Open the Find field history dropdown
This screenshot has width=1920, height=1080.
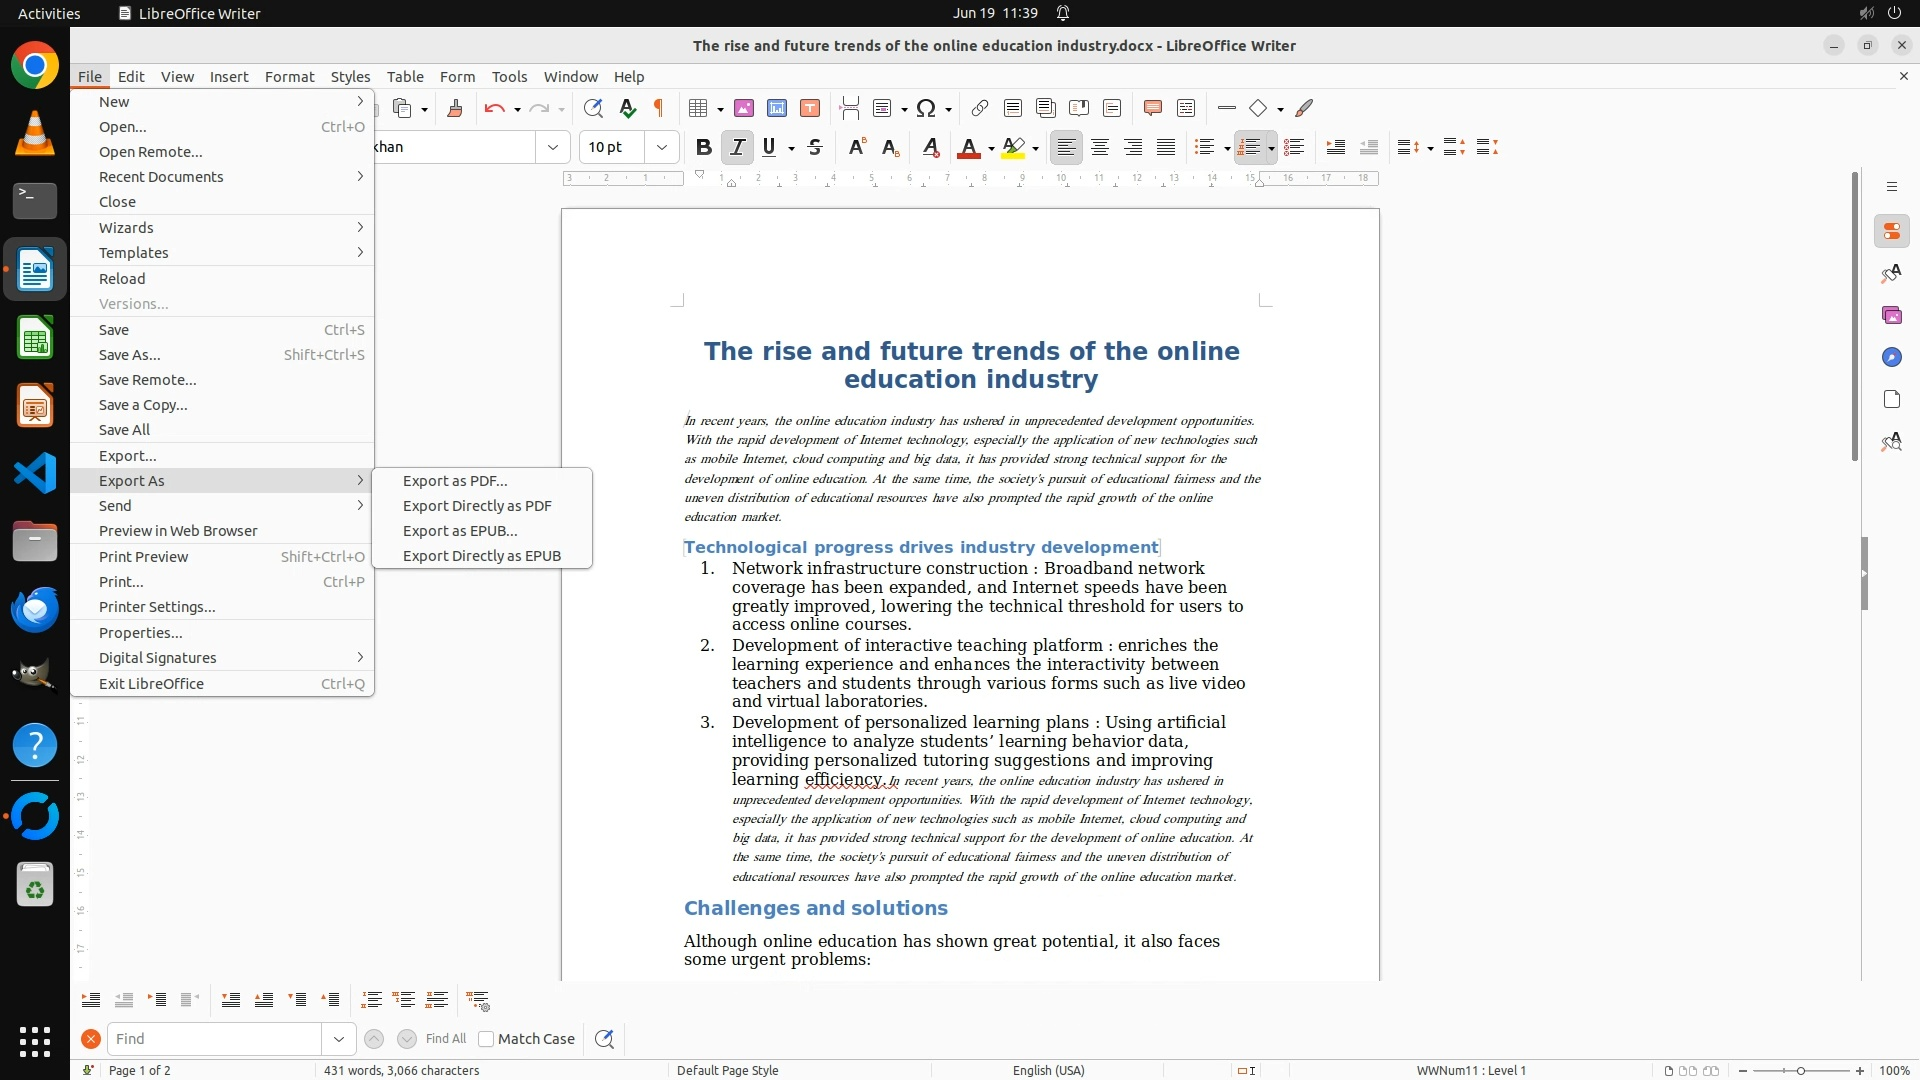[x=338, y=1039]
